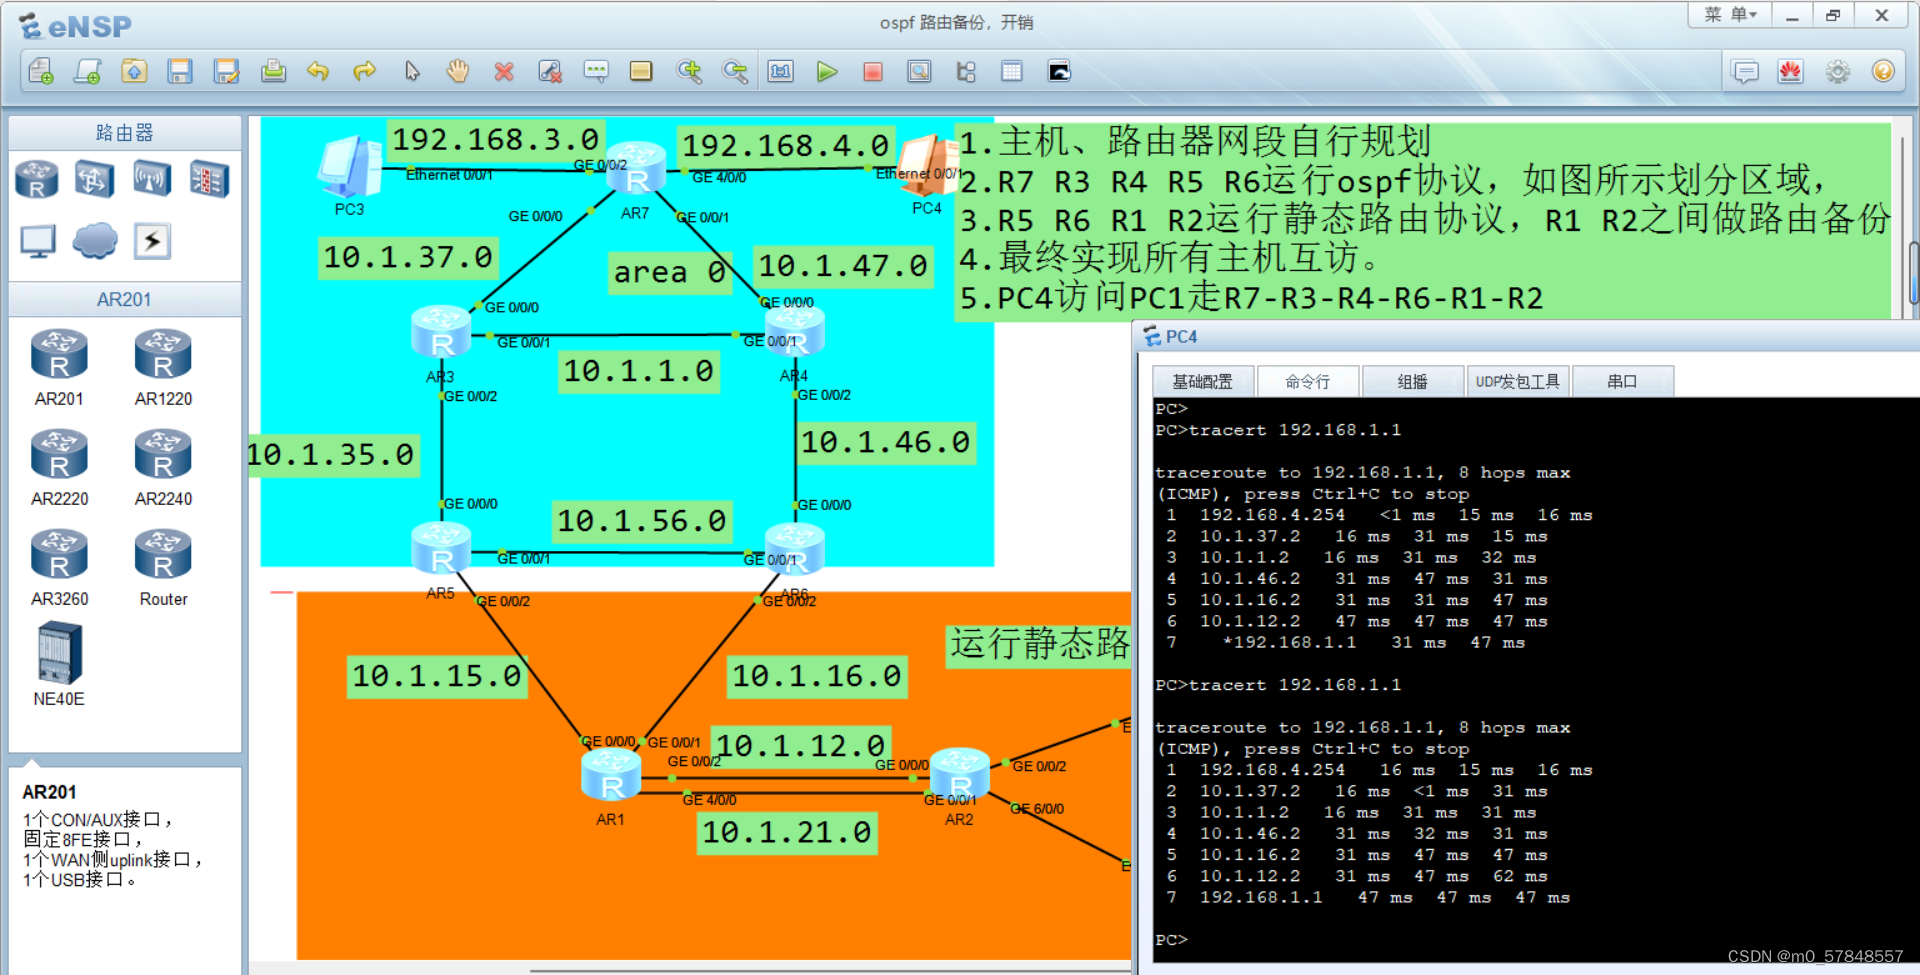Redo the last undone action
Image resolution: width=1920 pixels, height=975 pixels.
(365, 71)
